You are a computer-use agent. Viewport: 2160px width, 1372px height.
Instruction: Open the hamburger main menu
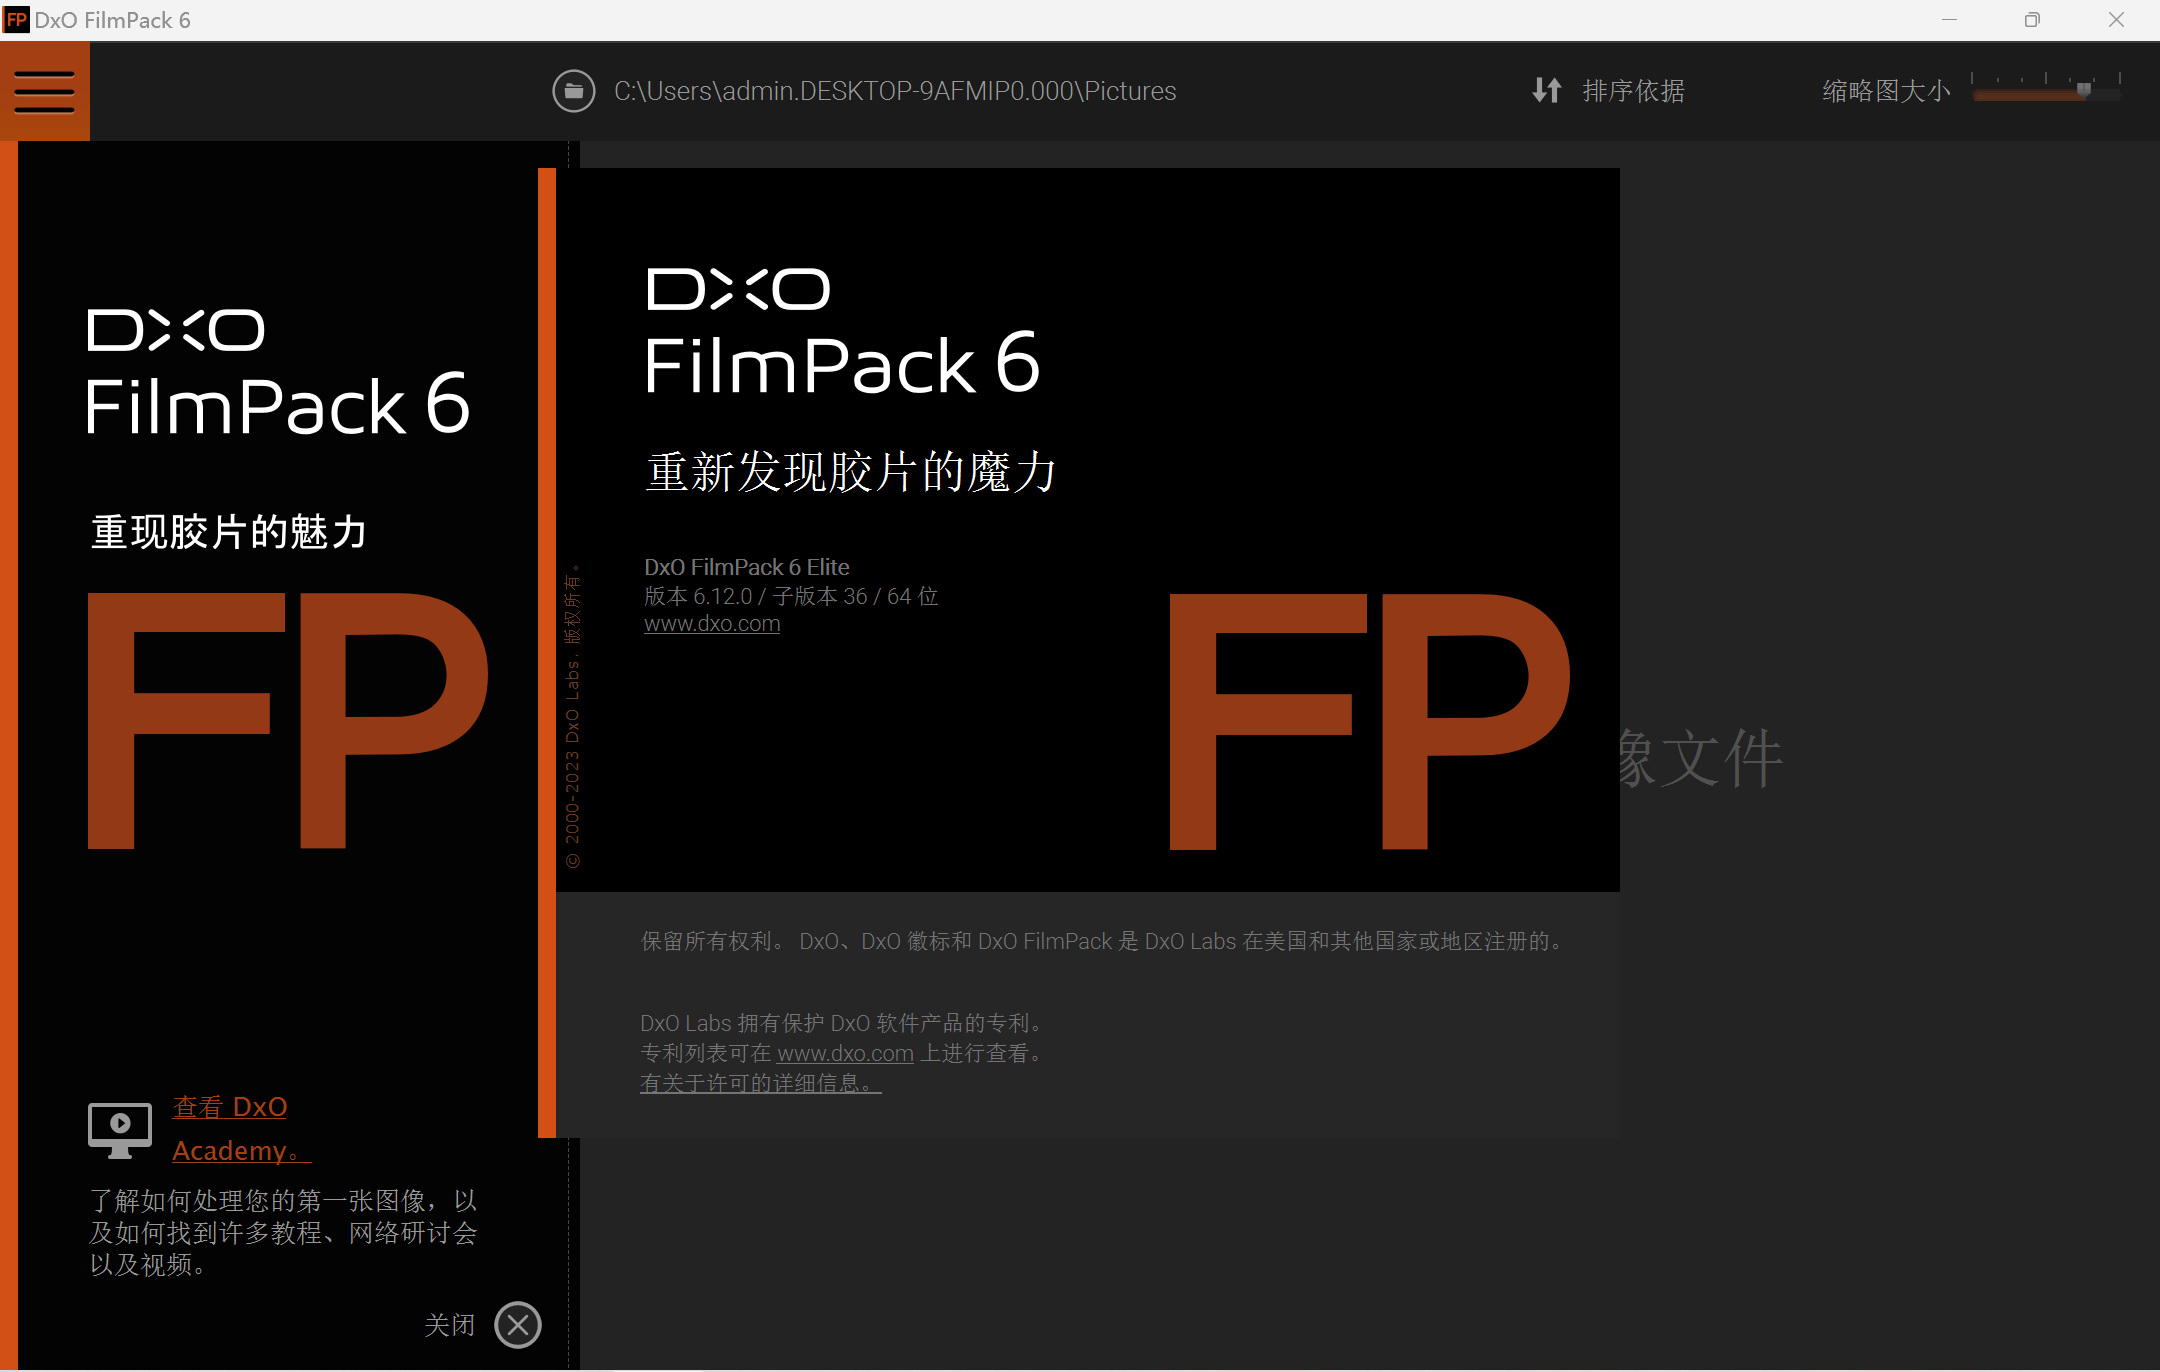point(44,91)
